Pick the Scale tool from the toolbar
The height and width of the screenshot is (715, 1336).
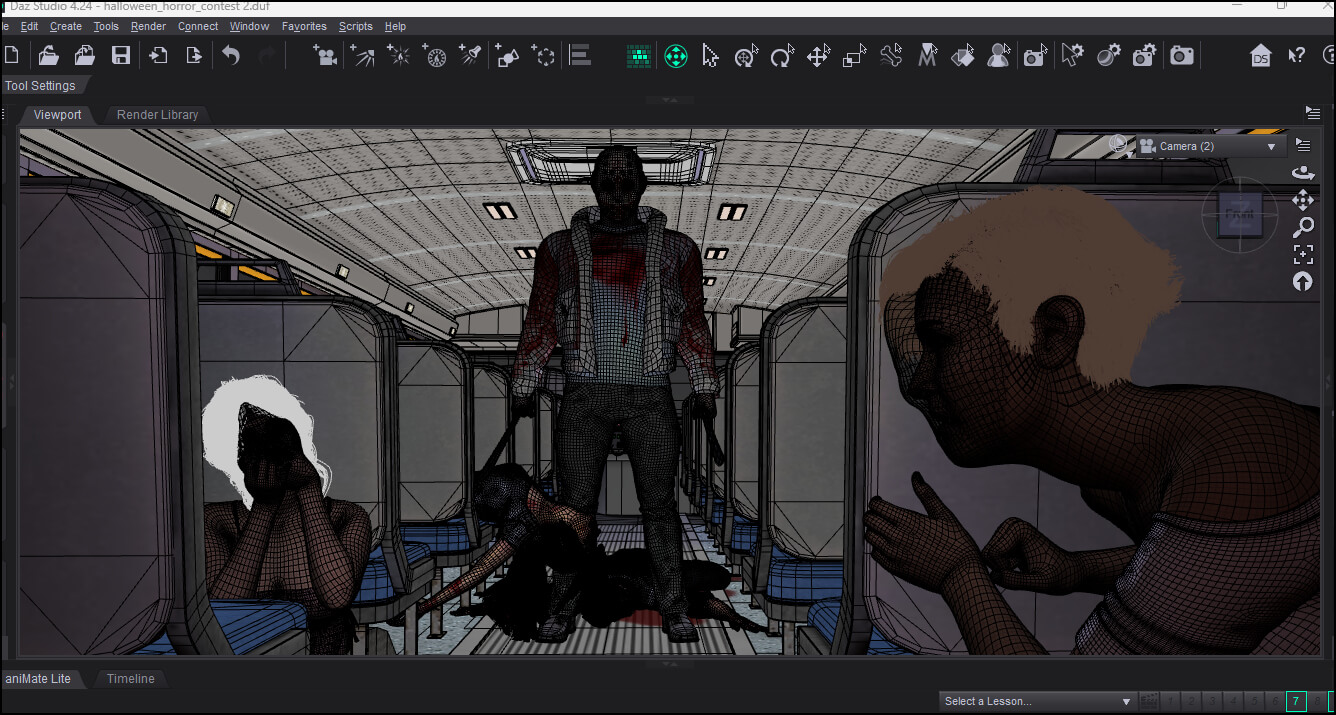[854, 56]
